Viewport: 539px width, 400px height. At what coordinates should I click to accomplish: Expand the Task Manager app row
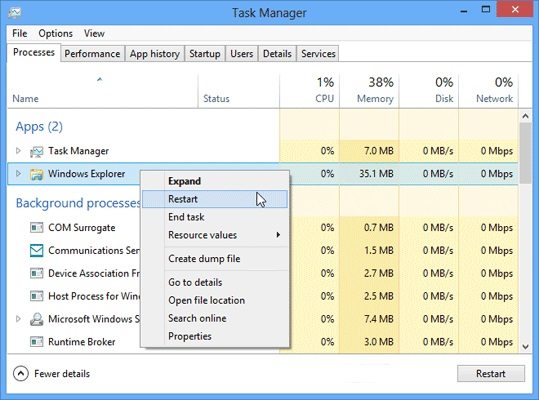[18, 151]
